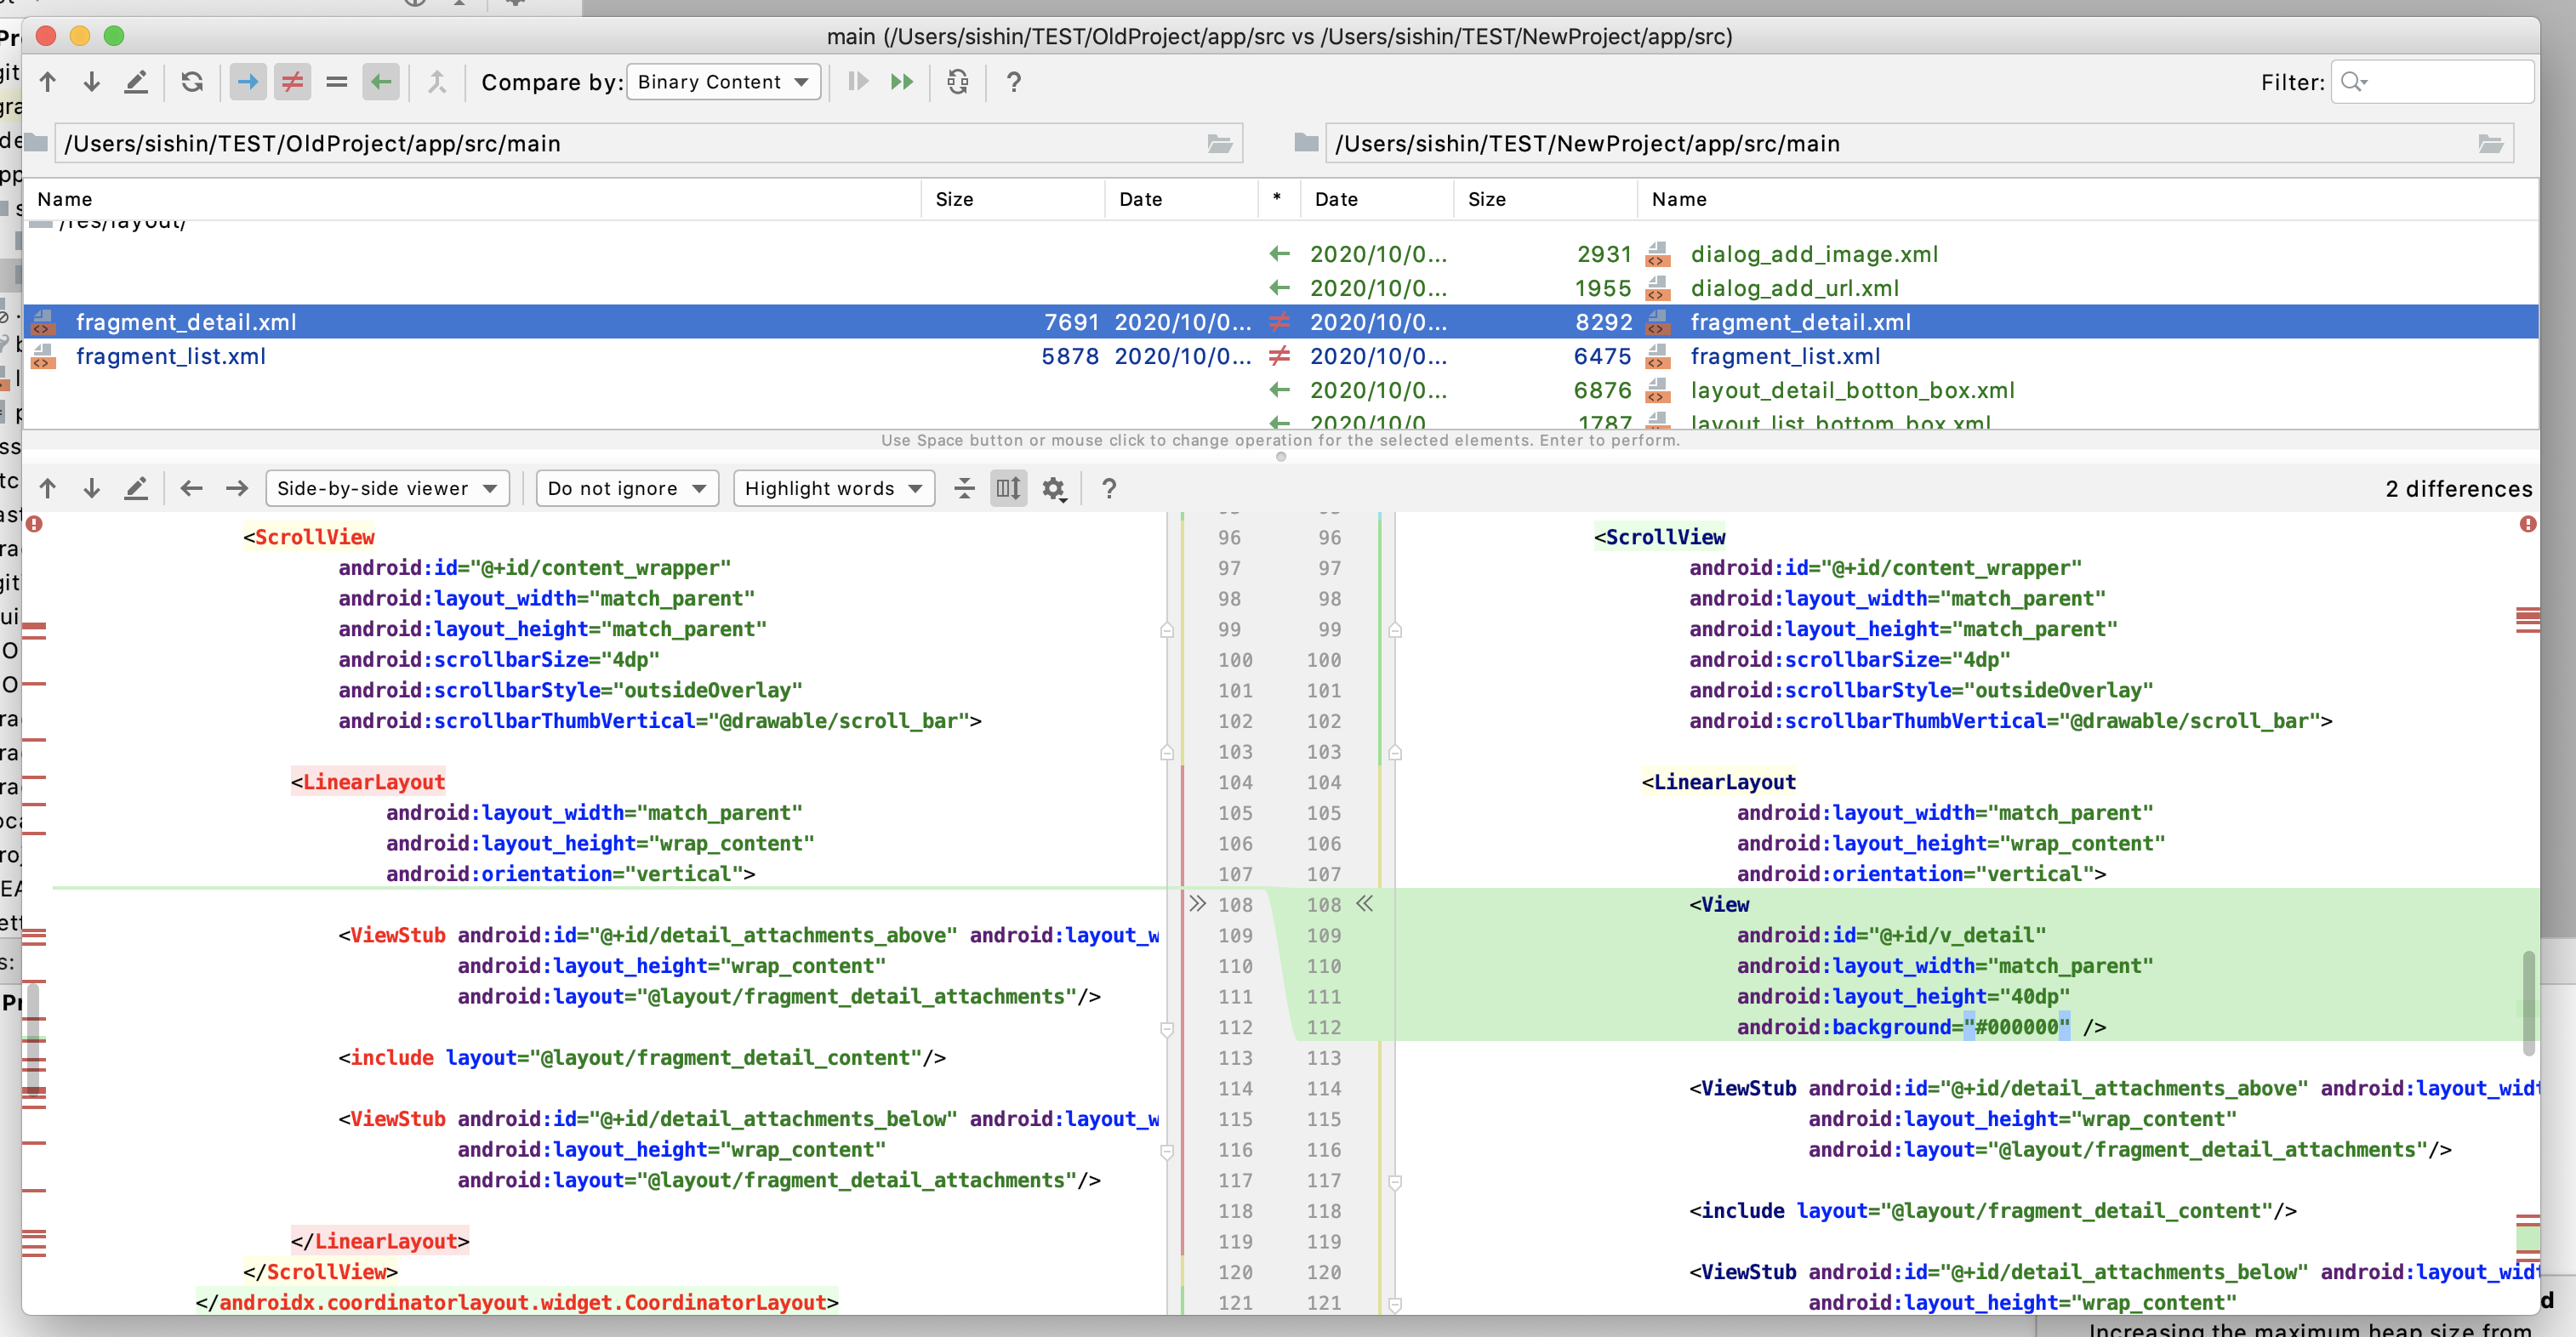2576x1337 pixels.
Task: Open Compare by Binary Content dropdown
Action: (x=723, y=82)
